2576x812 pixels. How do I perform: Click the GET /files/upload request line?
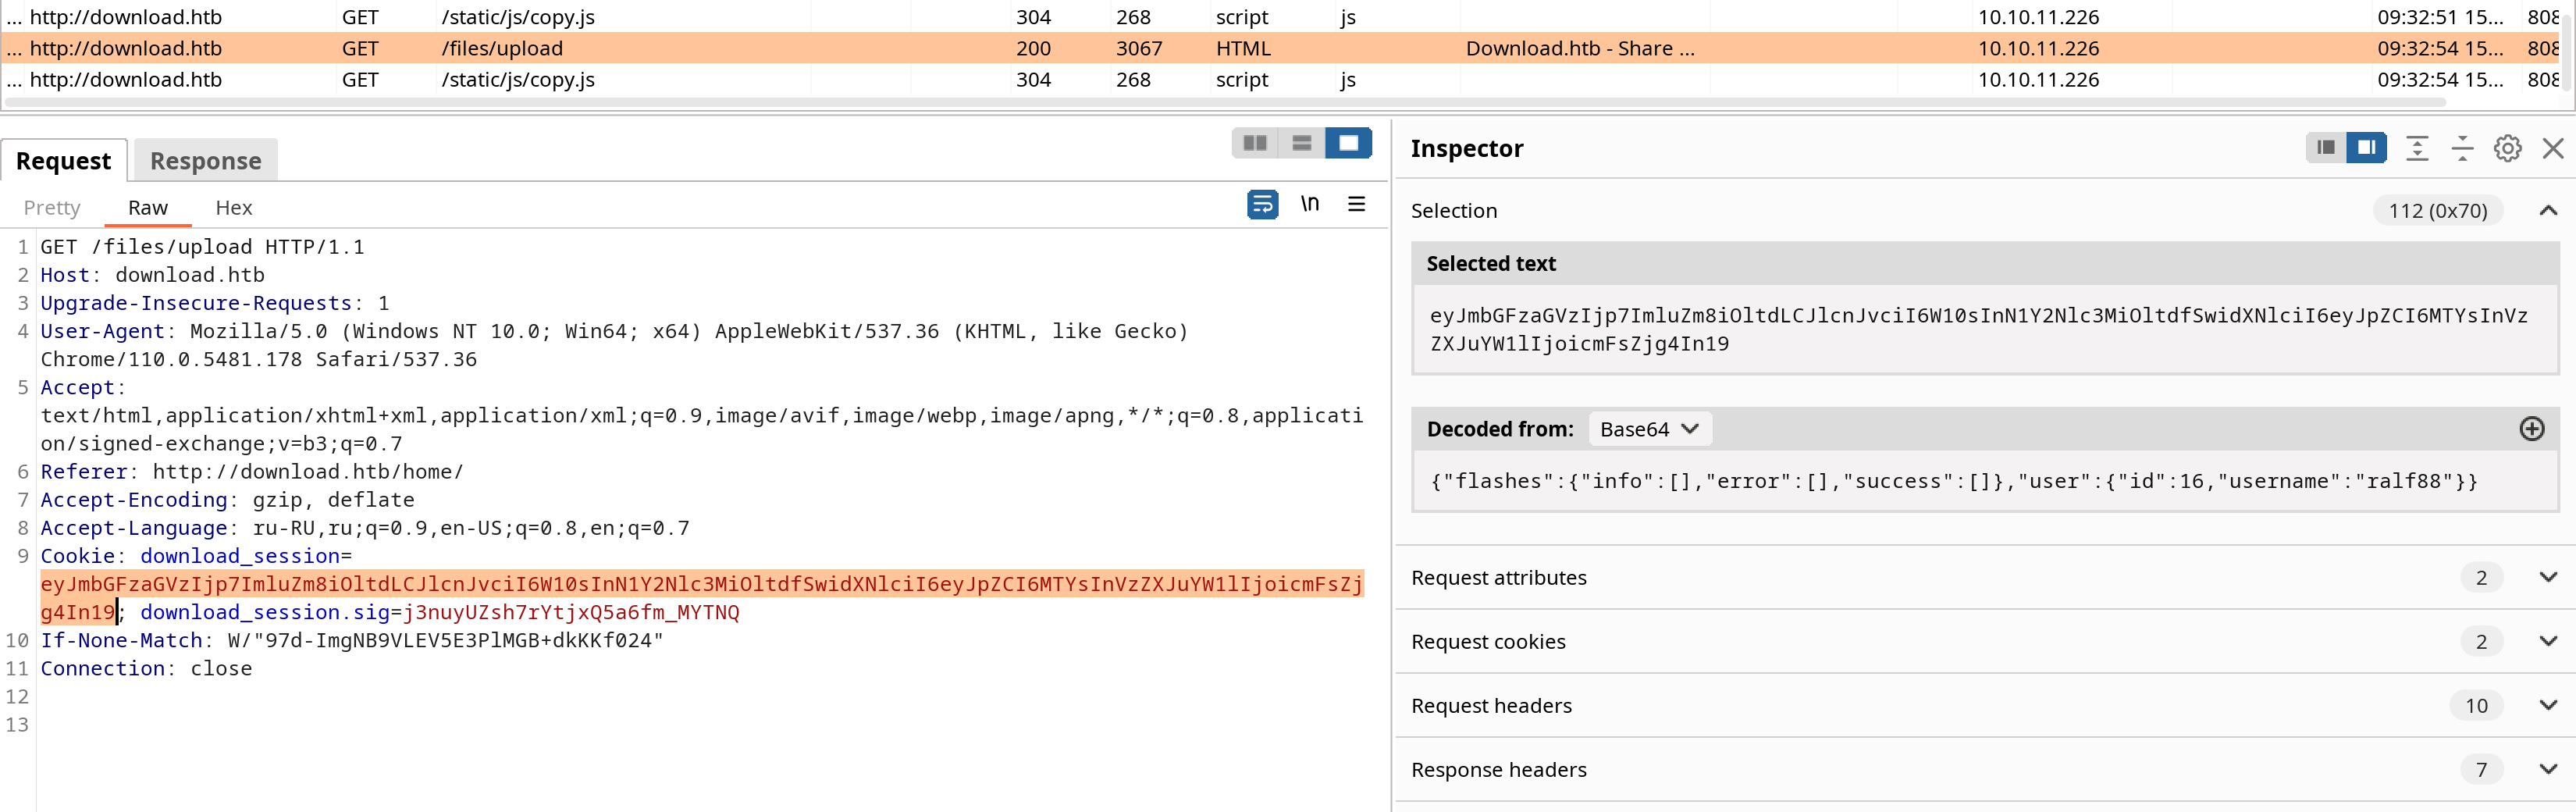(202, 247)
